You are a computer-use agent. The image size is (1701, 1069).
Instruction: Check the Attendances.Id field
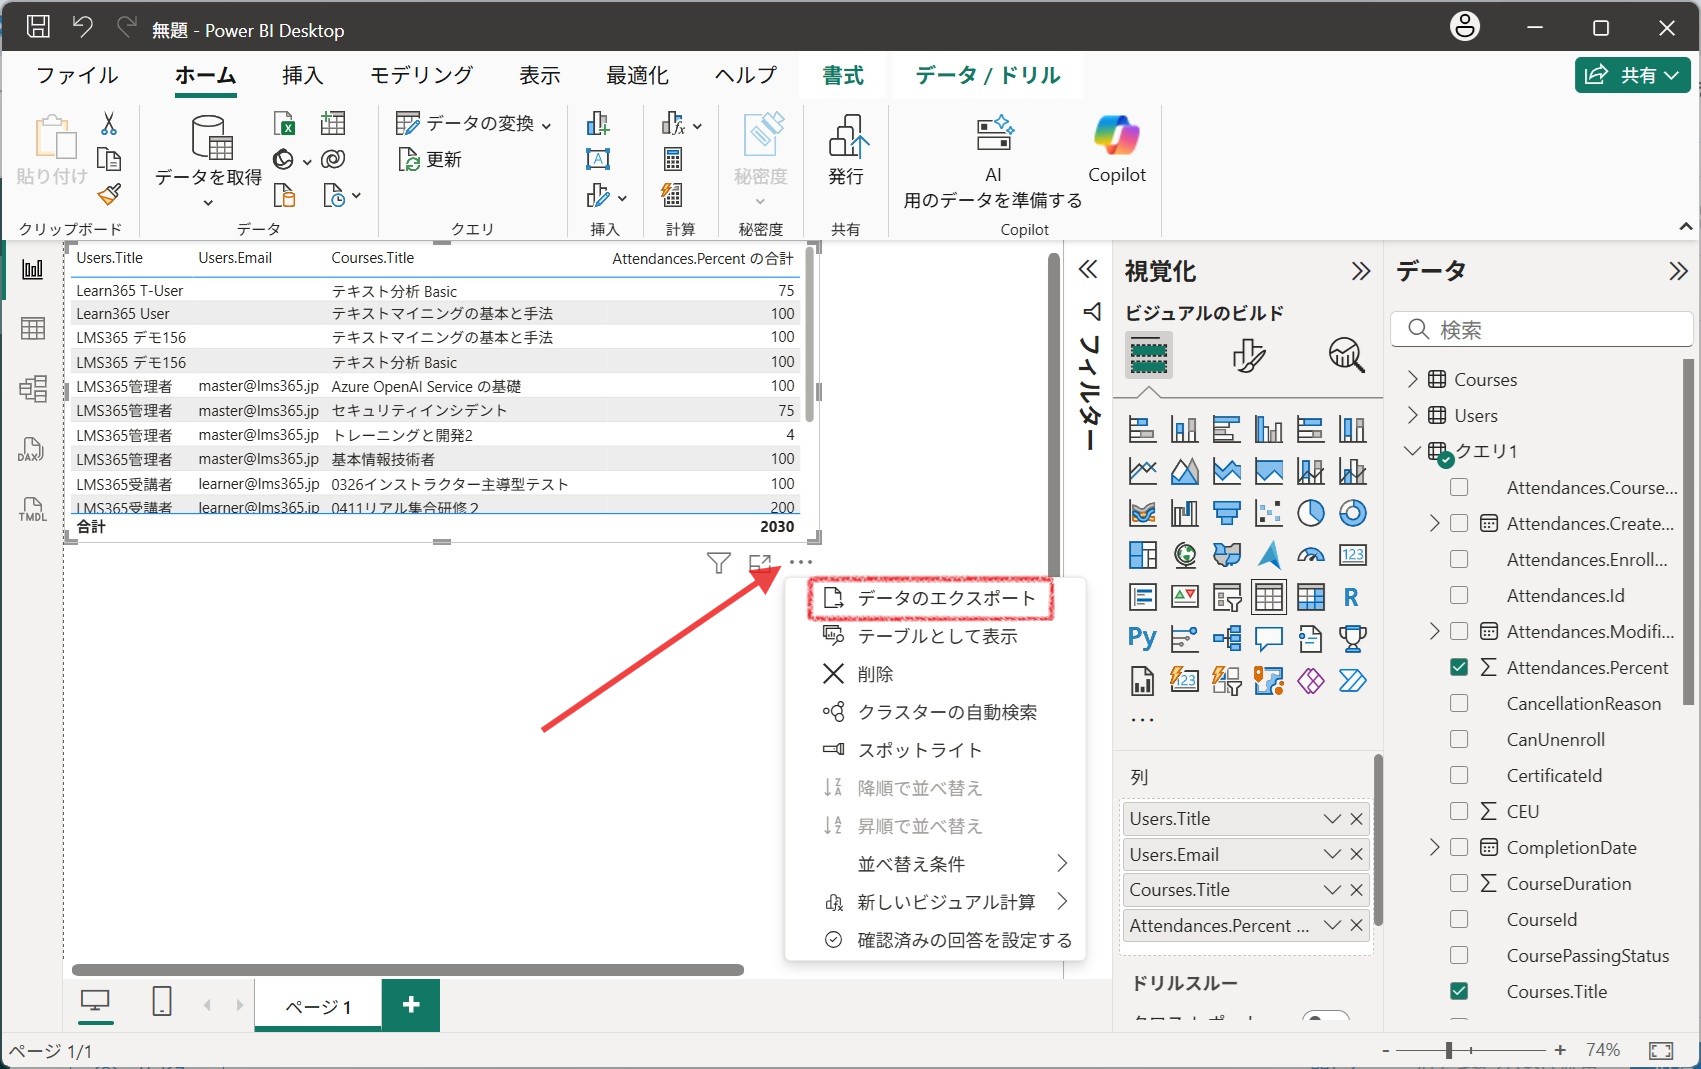(1460, 595)
